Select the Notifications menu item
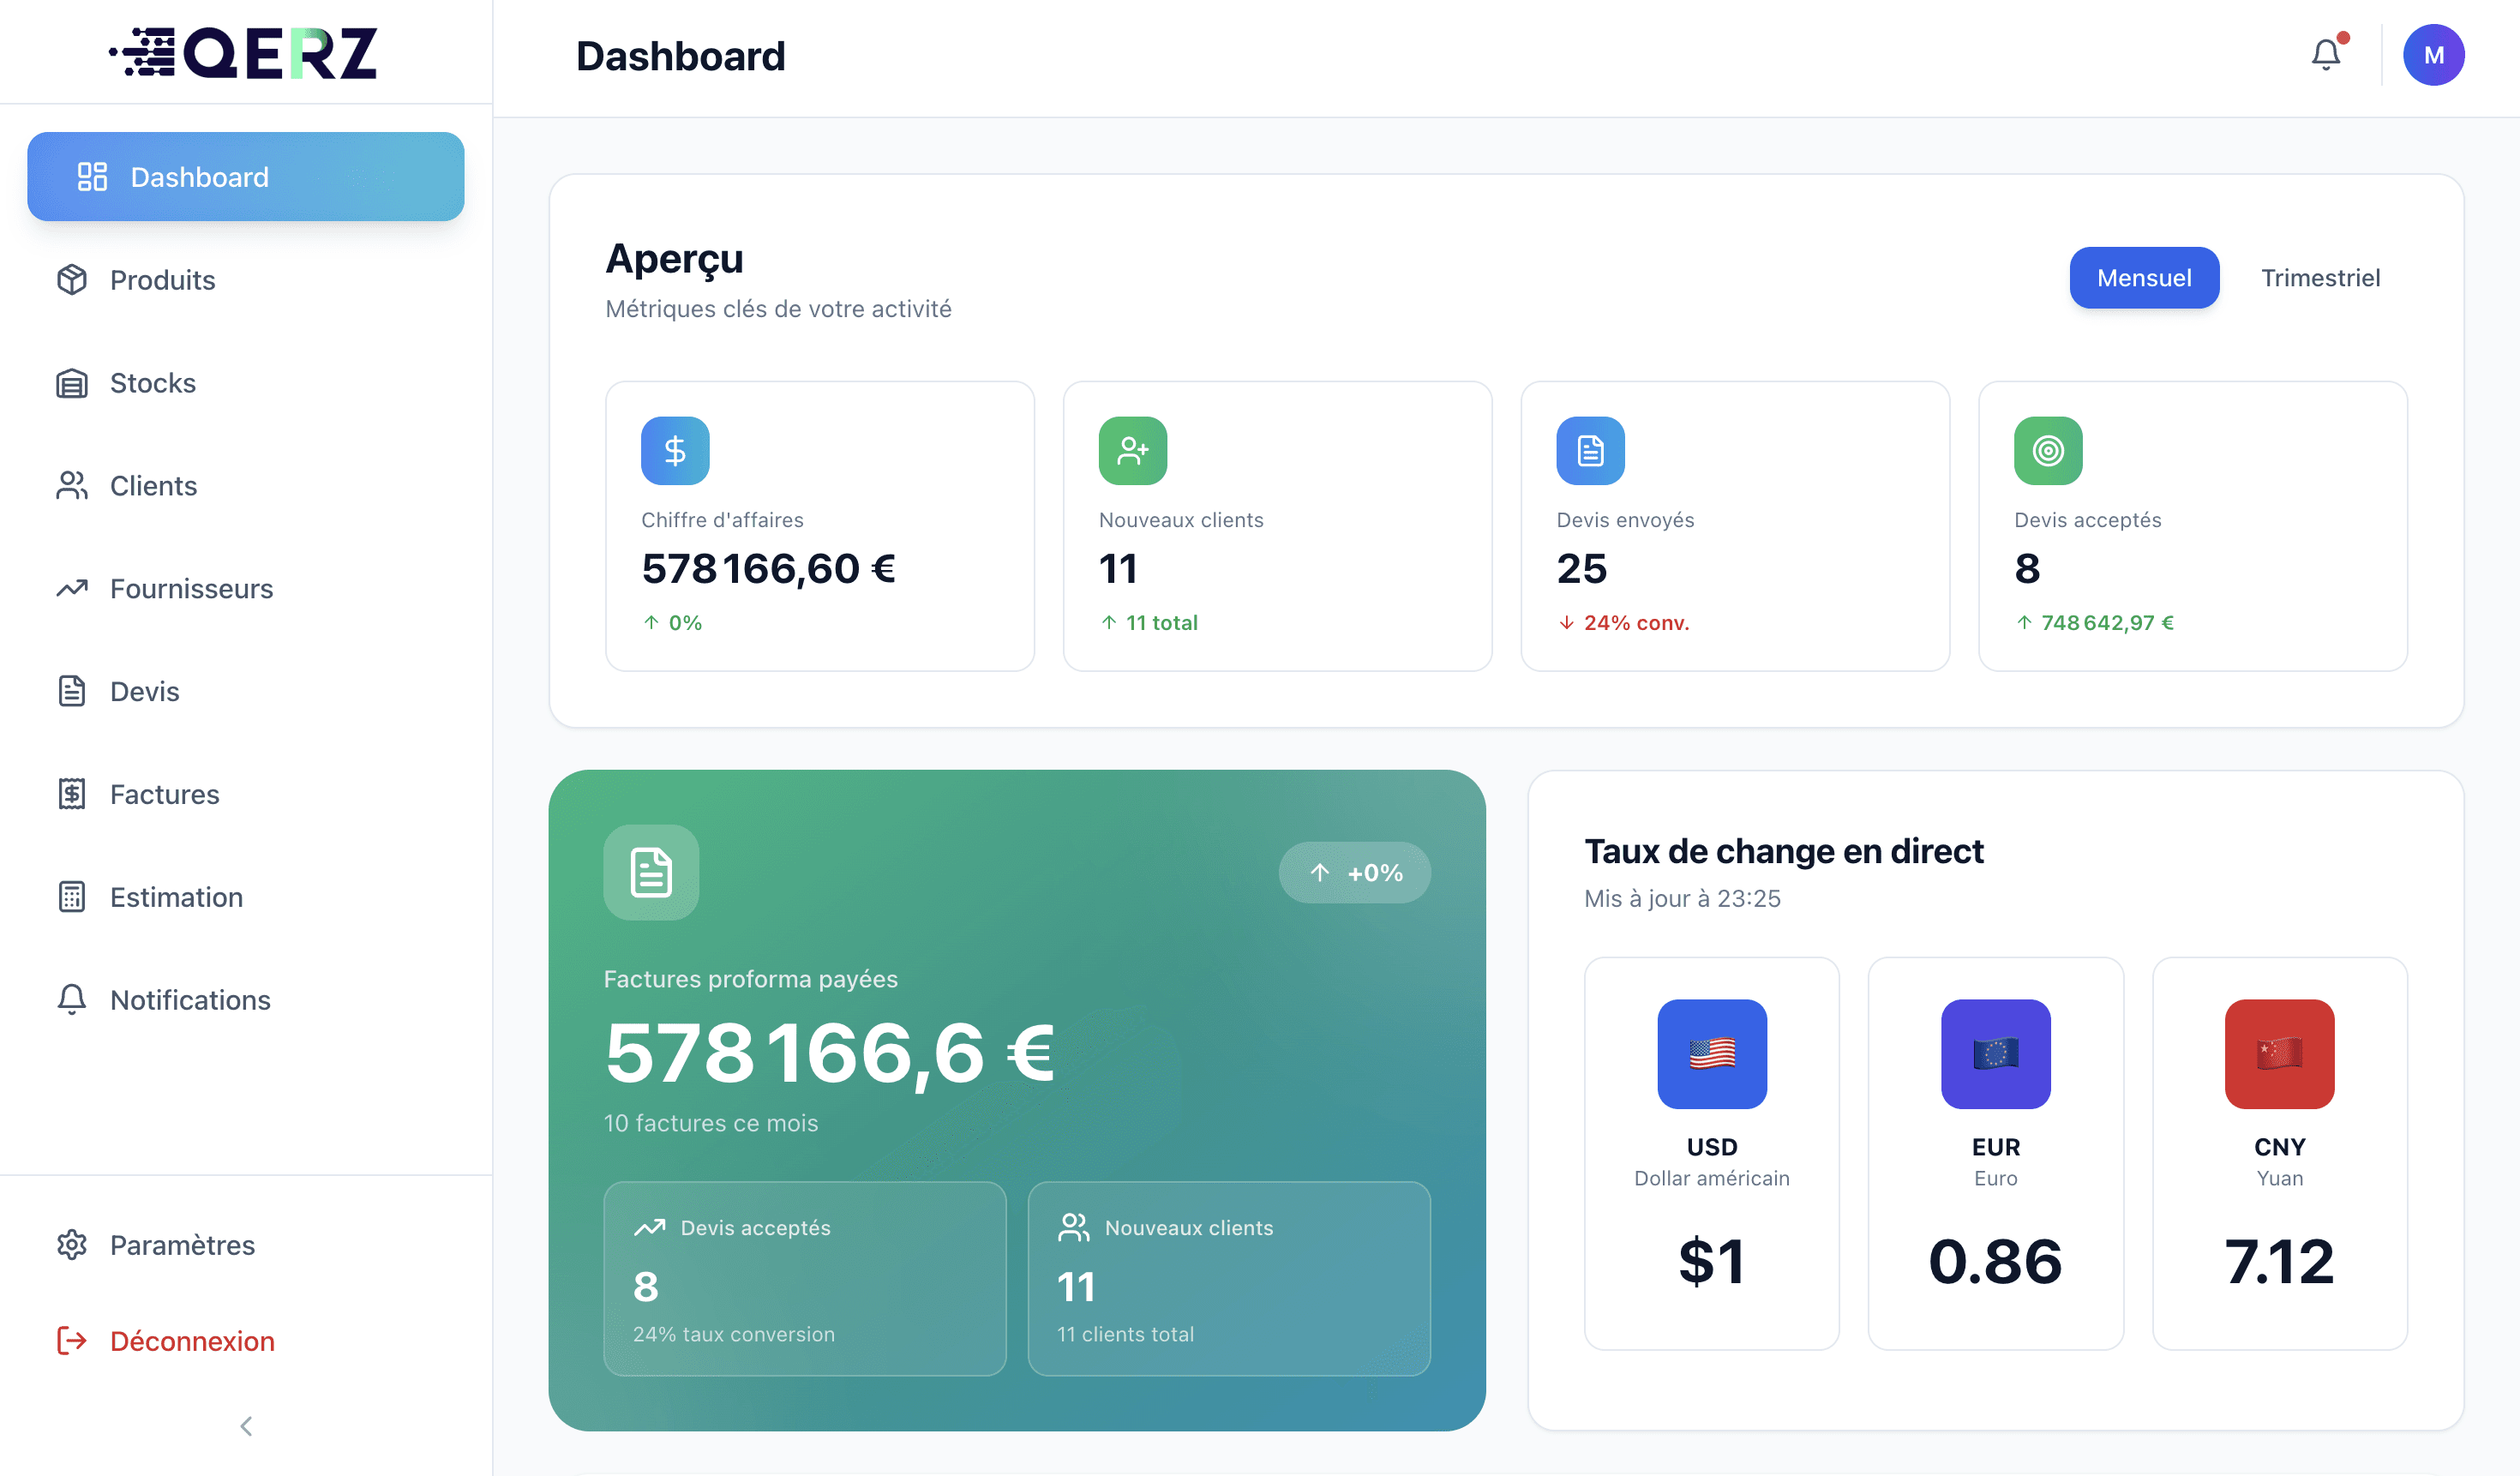Viewport: 2520px width, 1476px height. [x=190, y=999]
